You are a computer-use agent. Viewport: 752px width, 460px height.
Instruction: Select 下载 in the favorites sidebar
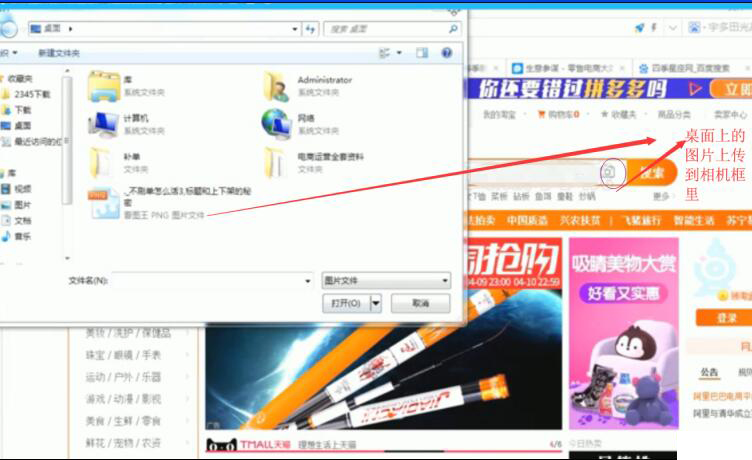[23, 110]
